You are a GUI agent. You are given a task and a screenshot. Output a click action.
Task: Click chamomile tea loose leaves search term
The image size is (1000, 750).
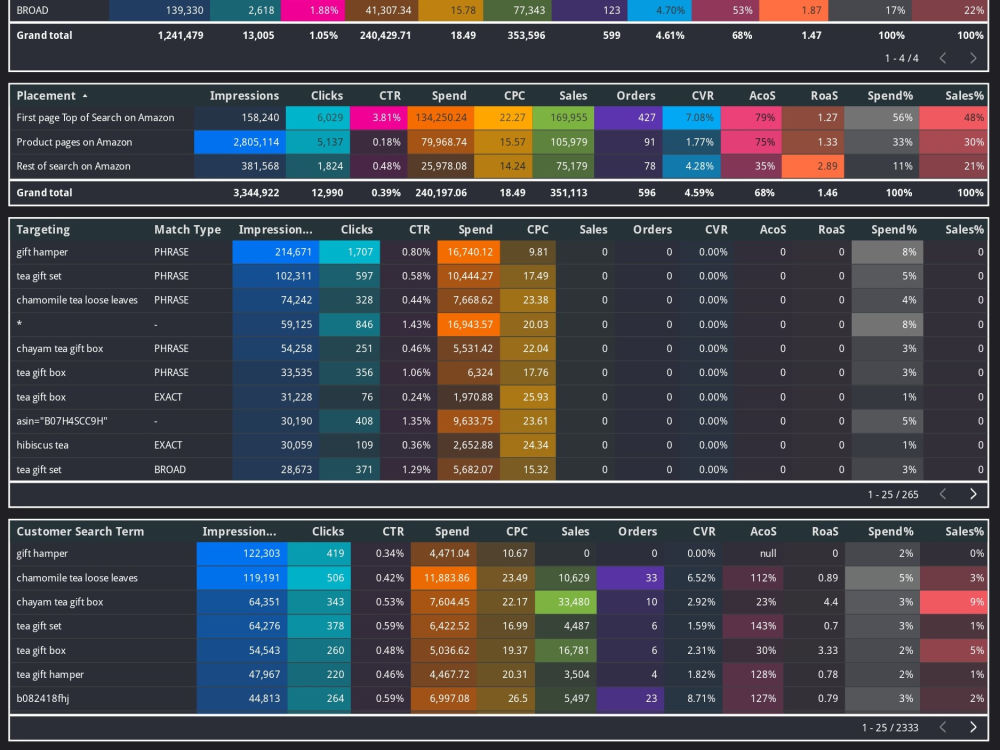tap(77, 578)
